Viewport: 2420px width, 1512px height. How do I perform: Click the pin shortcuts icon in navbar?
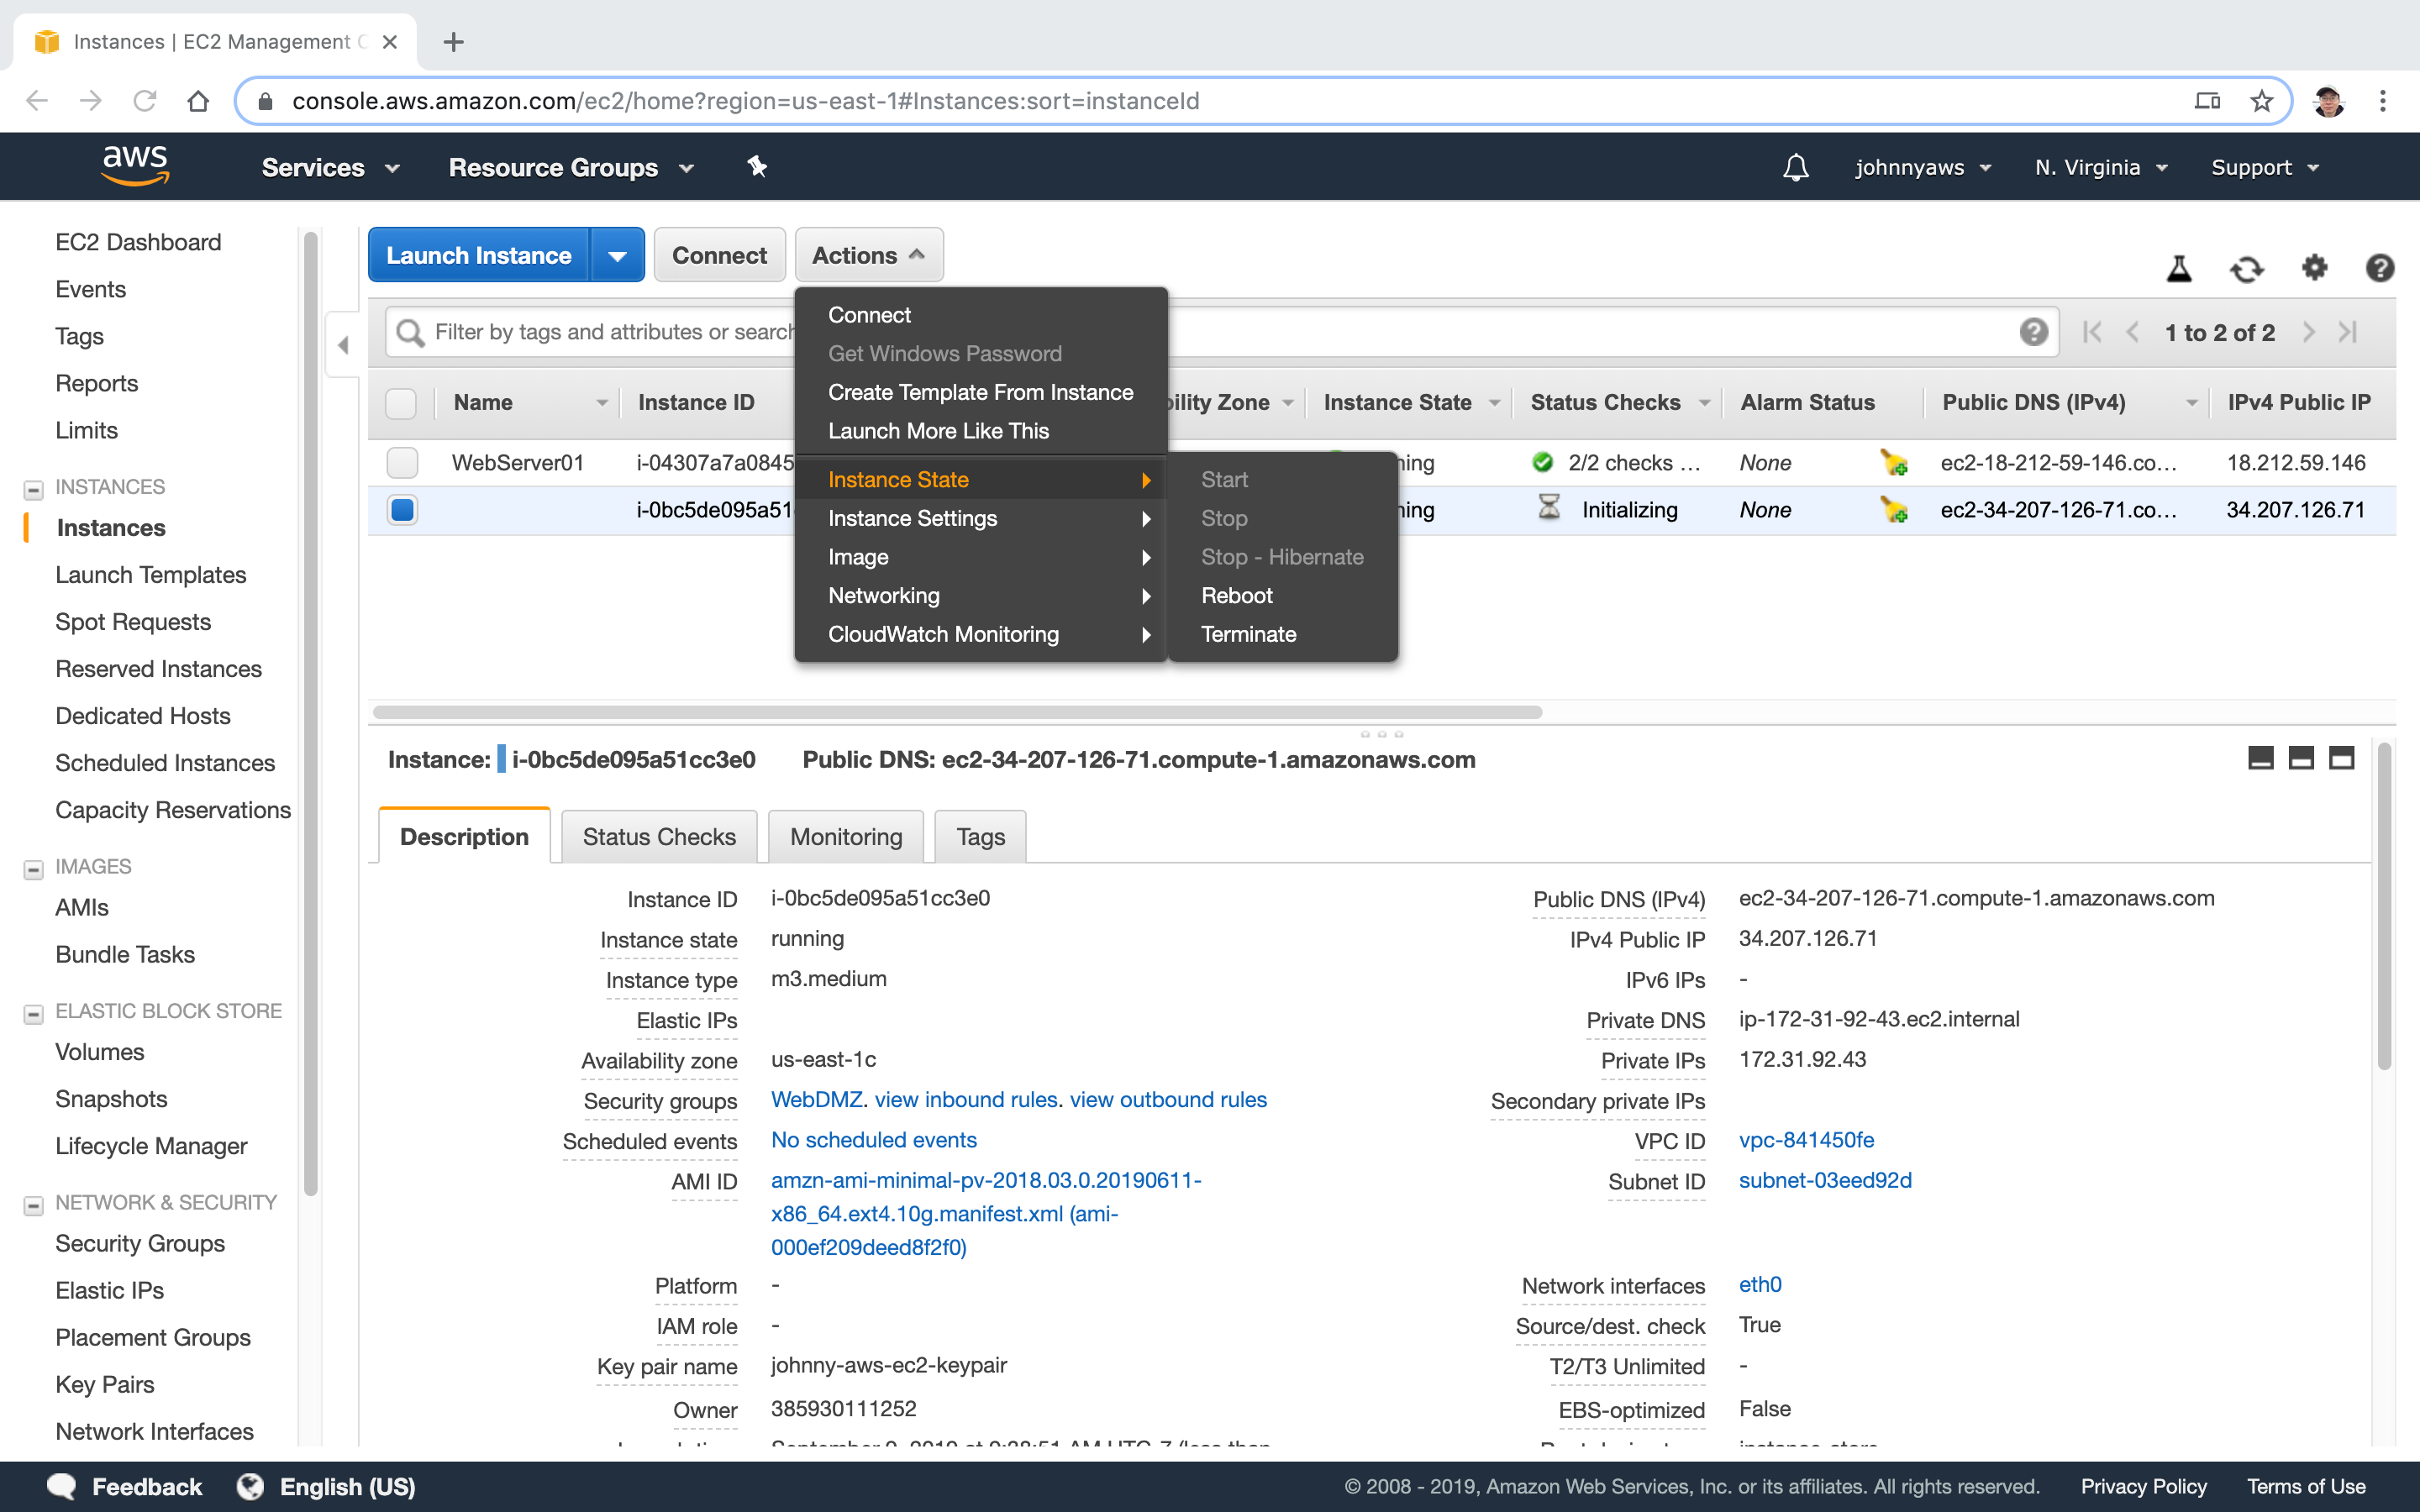tap(757, 167)
